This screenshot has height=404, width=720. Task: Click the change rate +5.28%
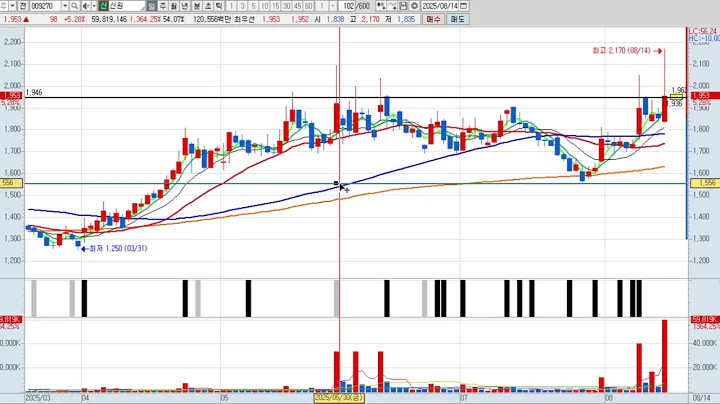click(75, 19)
